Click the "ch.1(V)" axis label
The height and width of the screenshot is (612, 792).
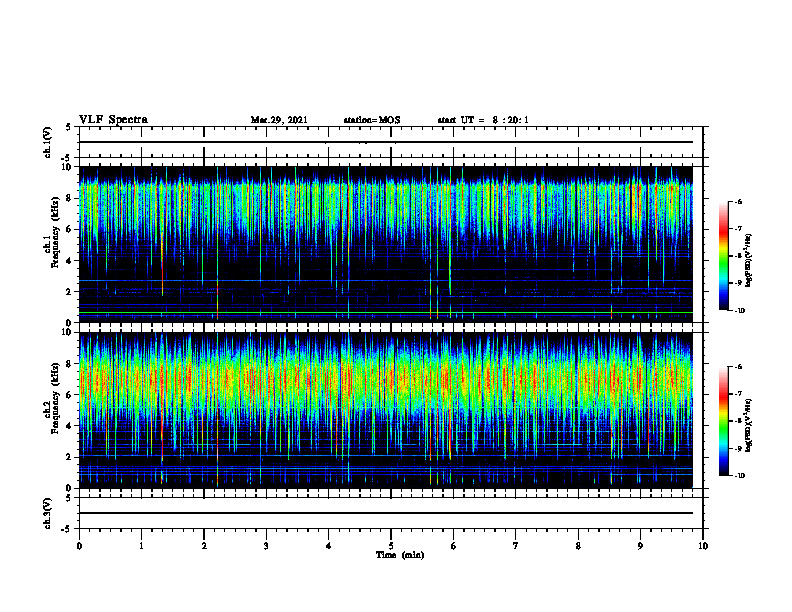coord(47,142)
